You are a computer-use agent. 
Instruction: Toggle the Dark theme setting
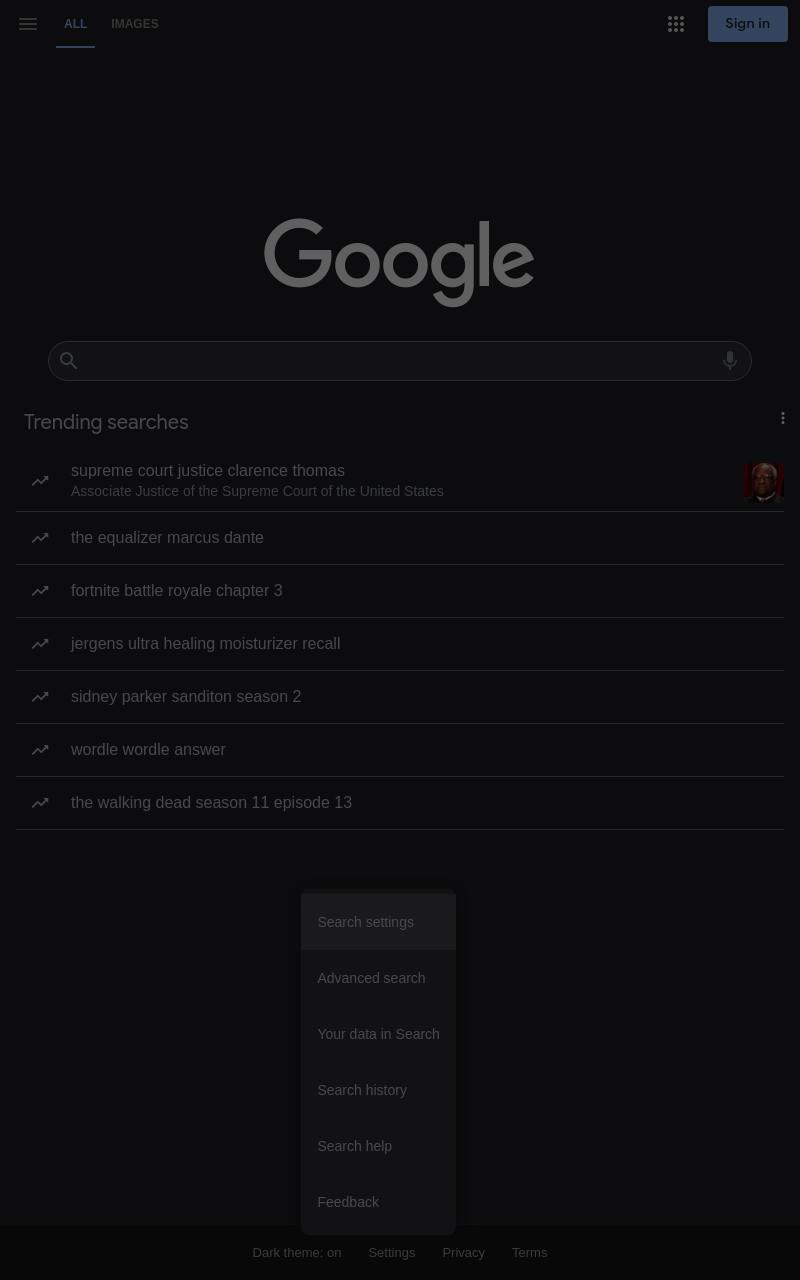click(297, 1252)
